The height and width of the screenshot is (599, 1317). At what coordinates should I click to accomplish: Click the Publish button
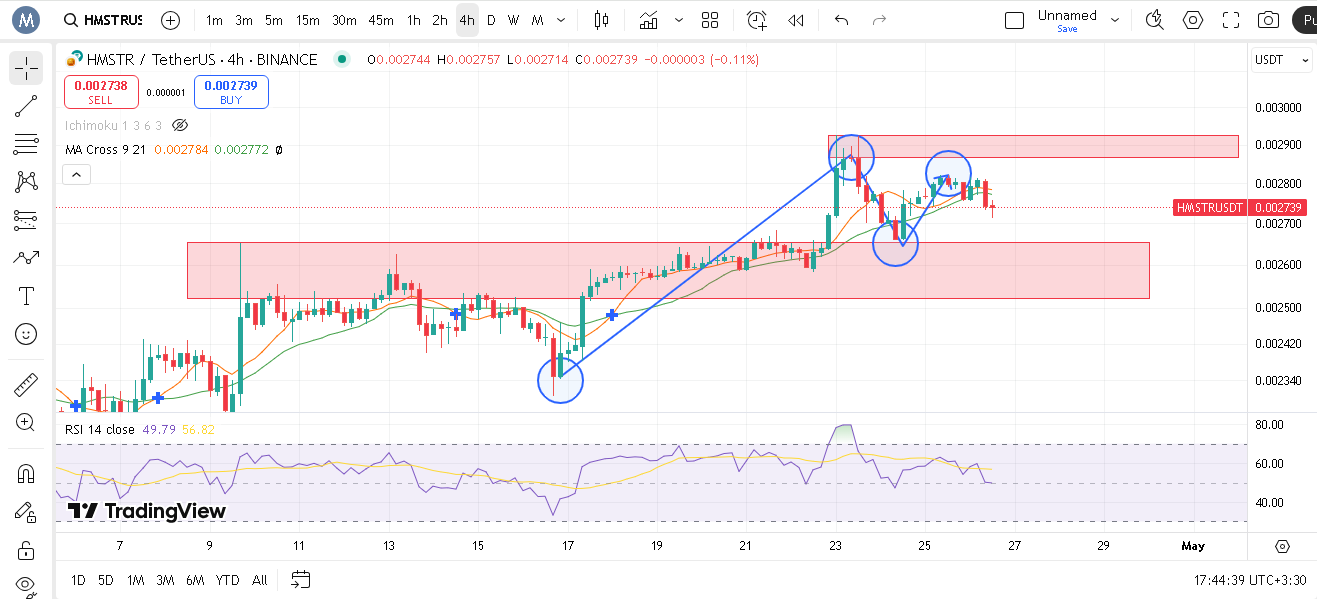[x=1304, y=20]
